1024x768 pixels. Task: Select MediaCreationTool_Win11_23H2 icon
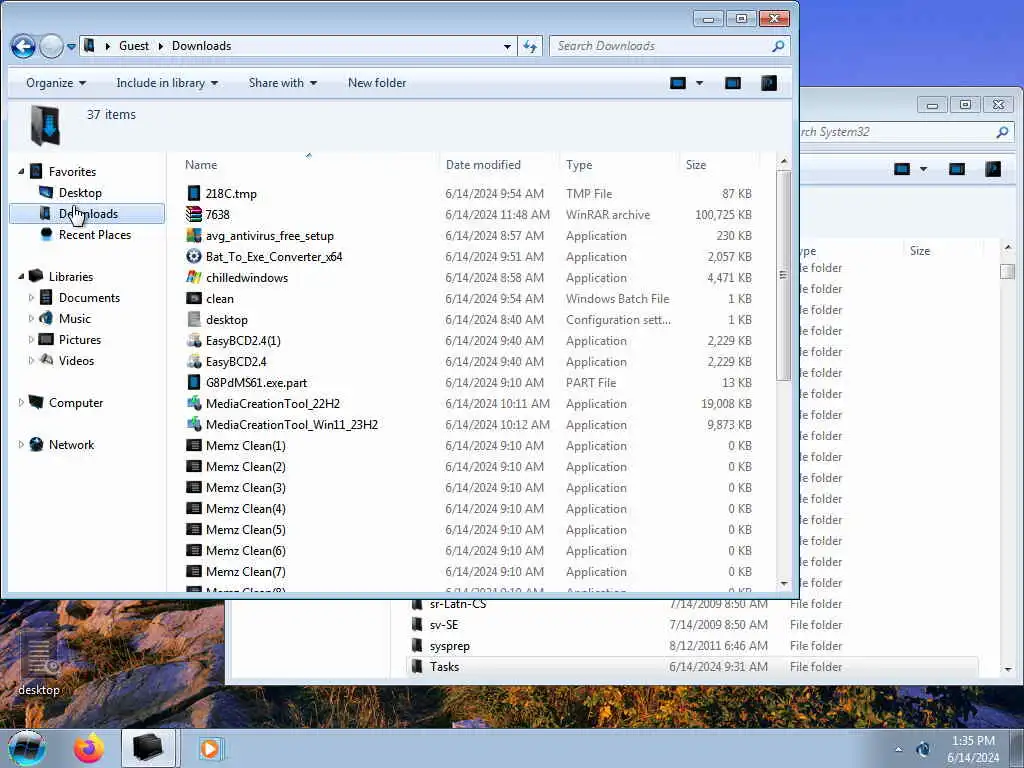(x=193, y=424)
